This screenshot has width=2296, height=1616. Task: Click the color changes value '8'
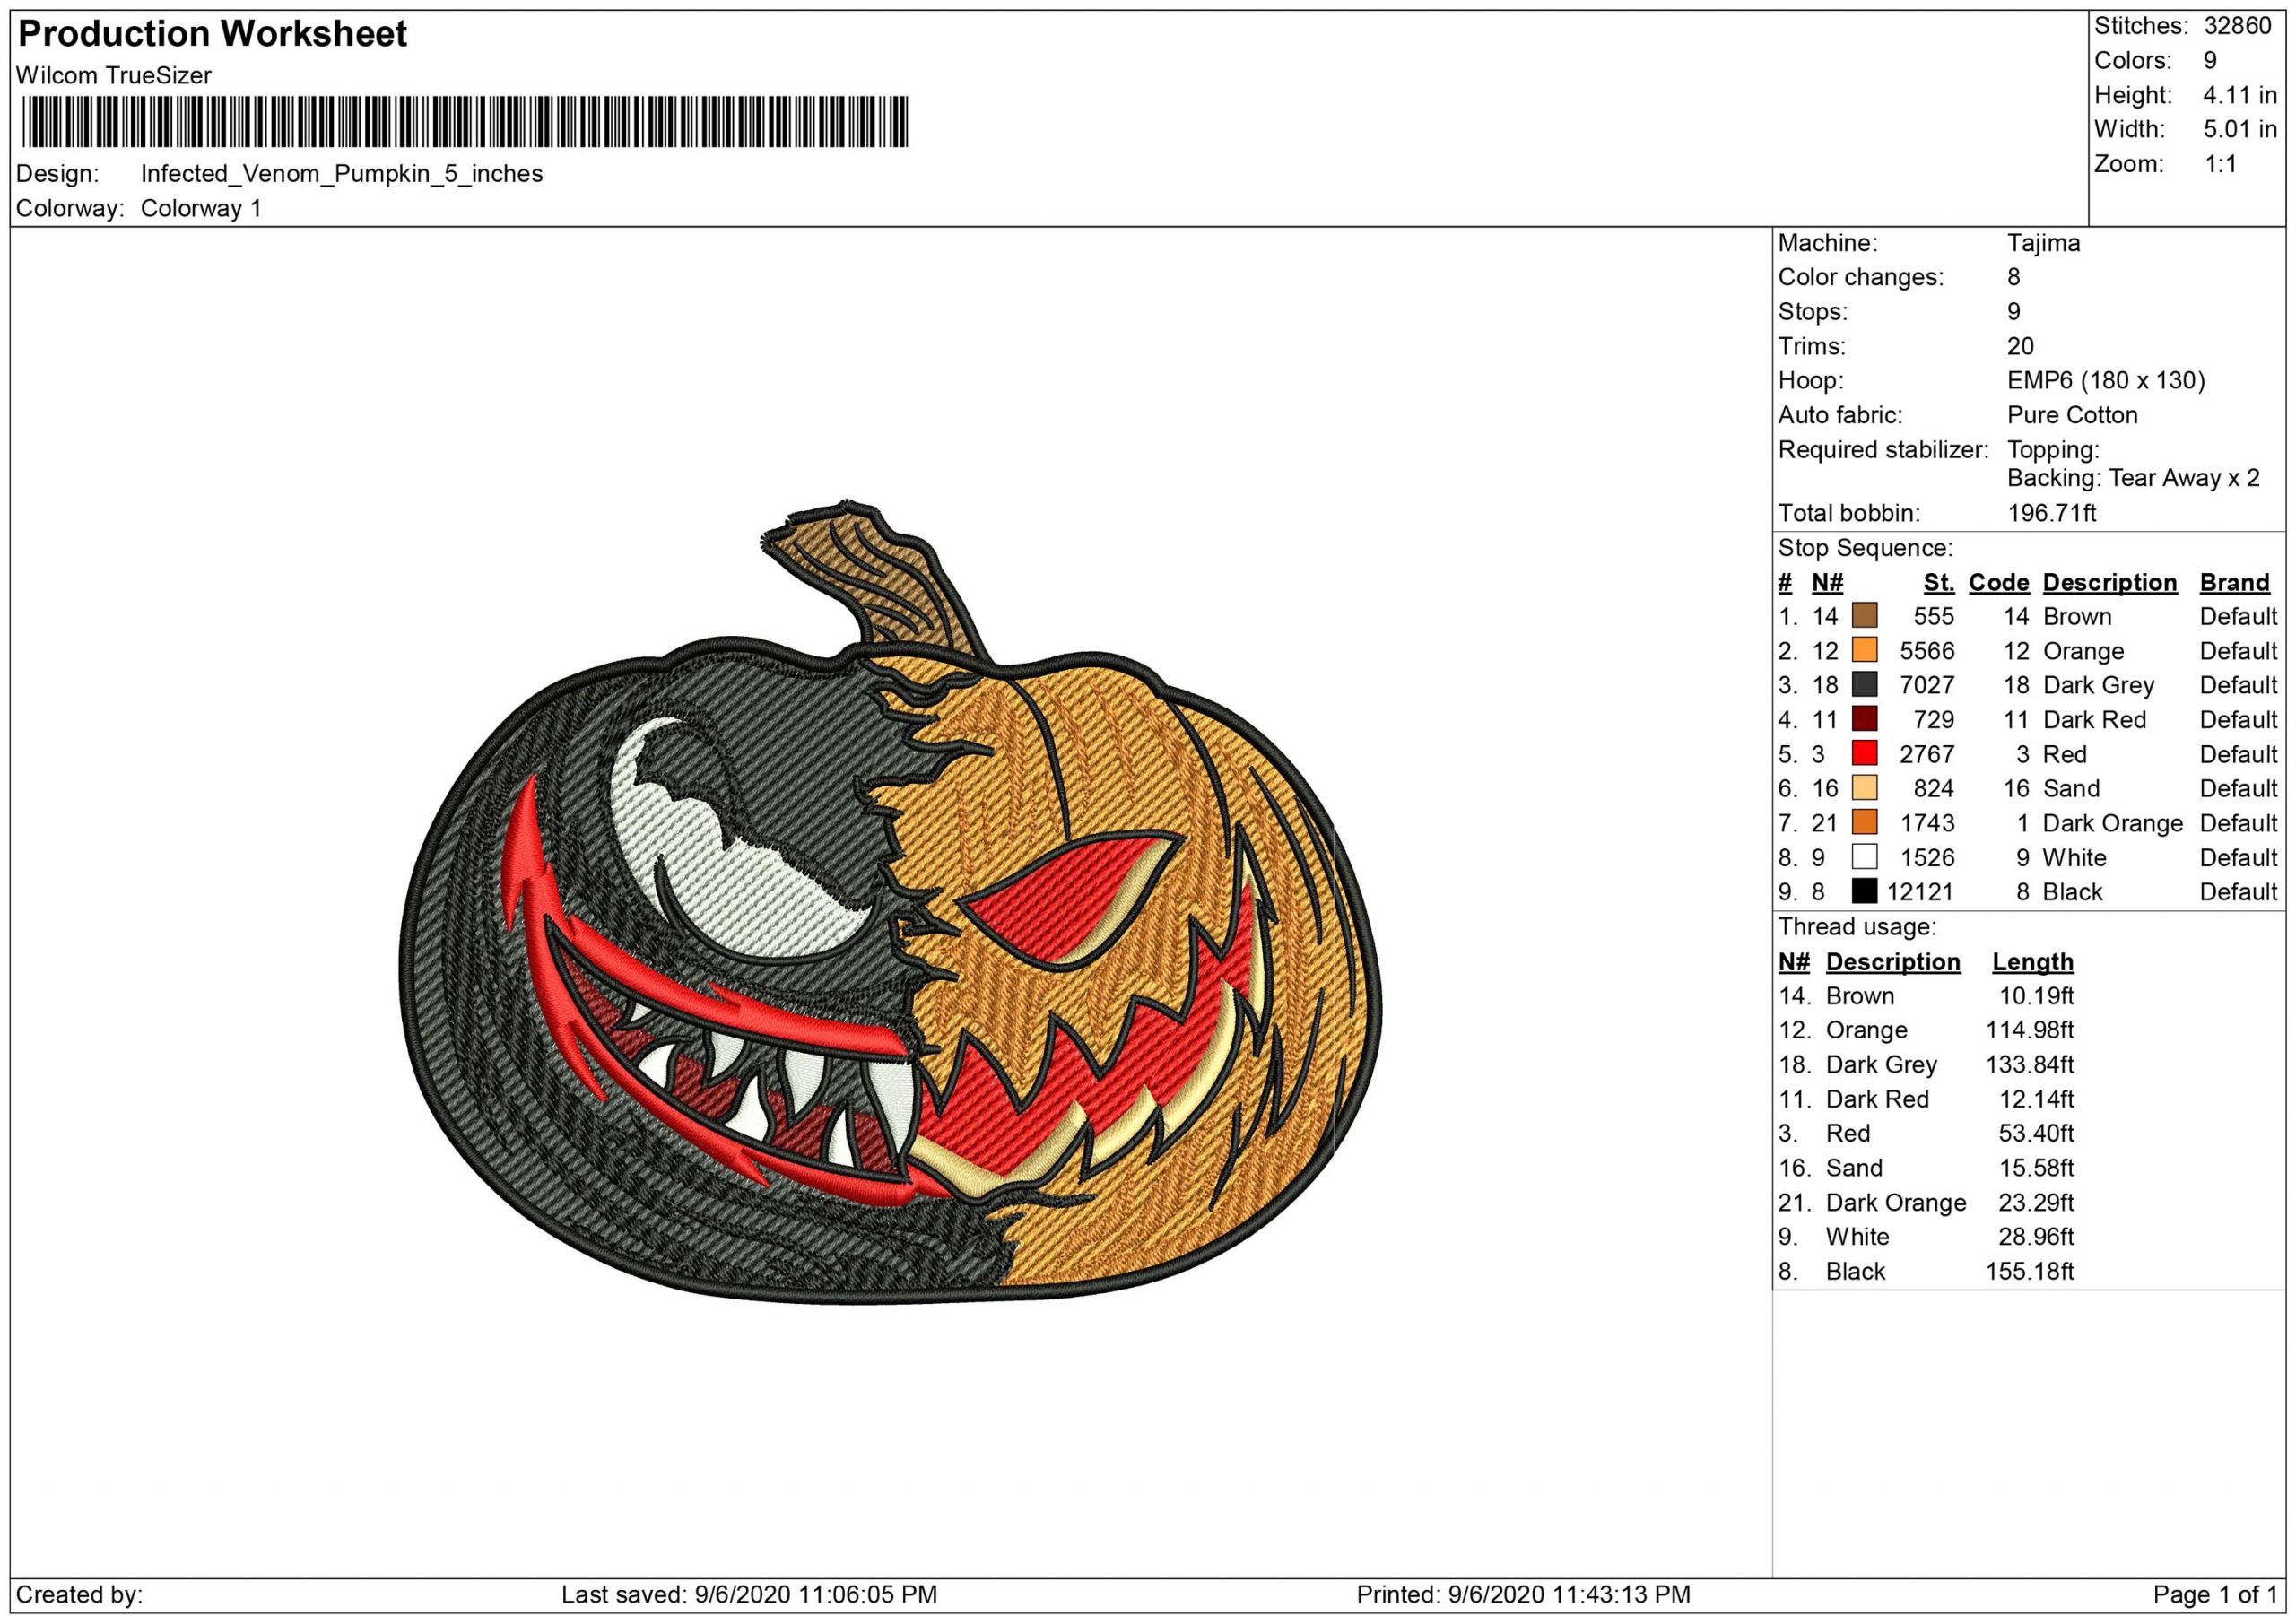(x=2014, y=277)
